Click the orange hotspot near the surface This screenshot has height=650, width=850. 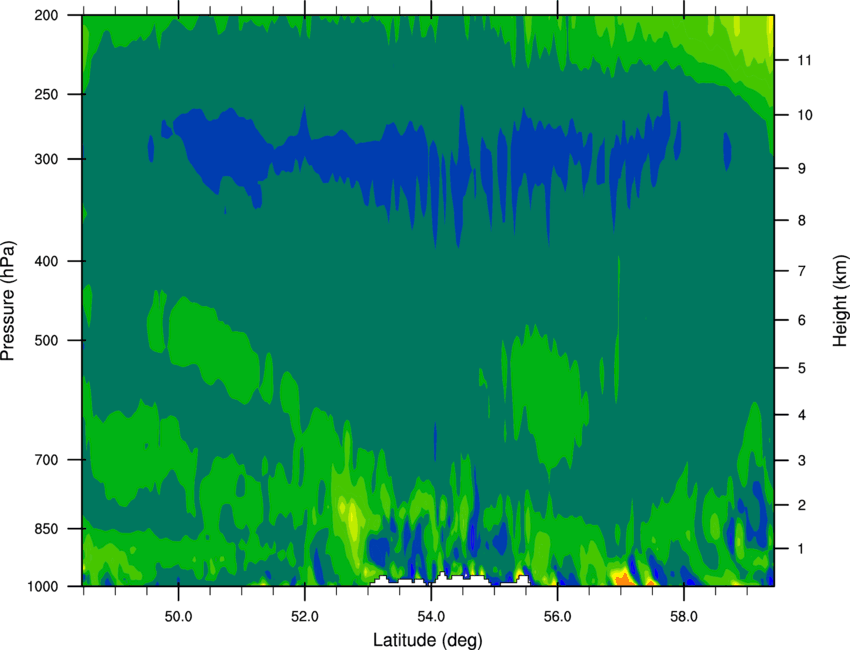(x=624, y=579)
